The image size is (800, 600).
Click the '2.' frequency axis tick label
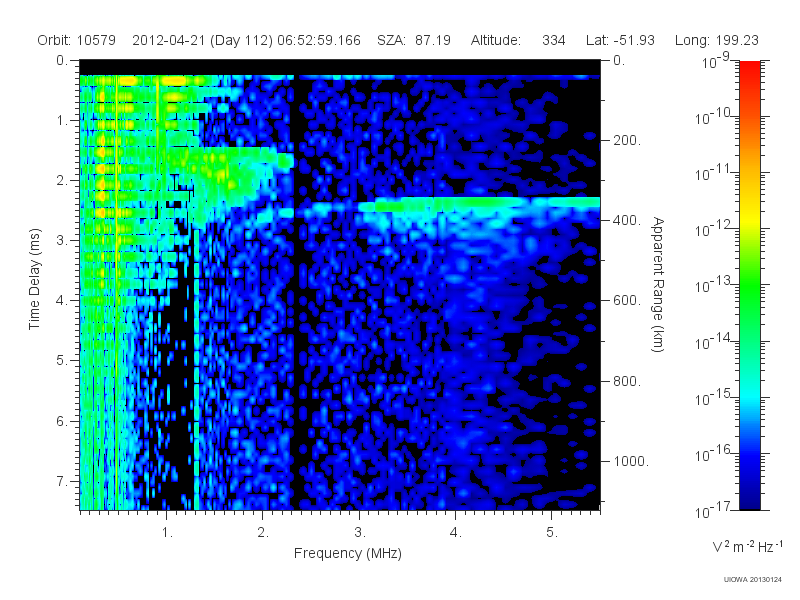pyautogui.click(x=263, y=533)
